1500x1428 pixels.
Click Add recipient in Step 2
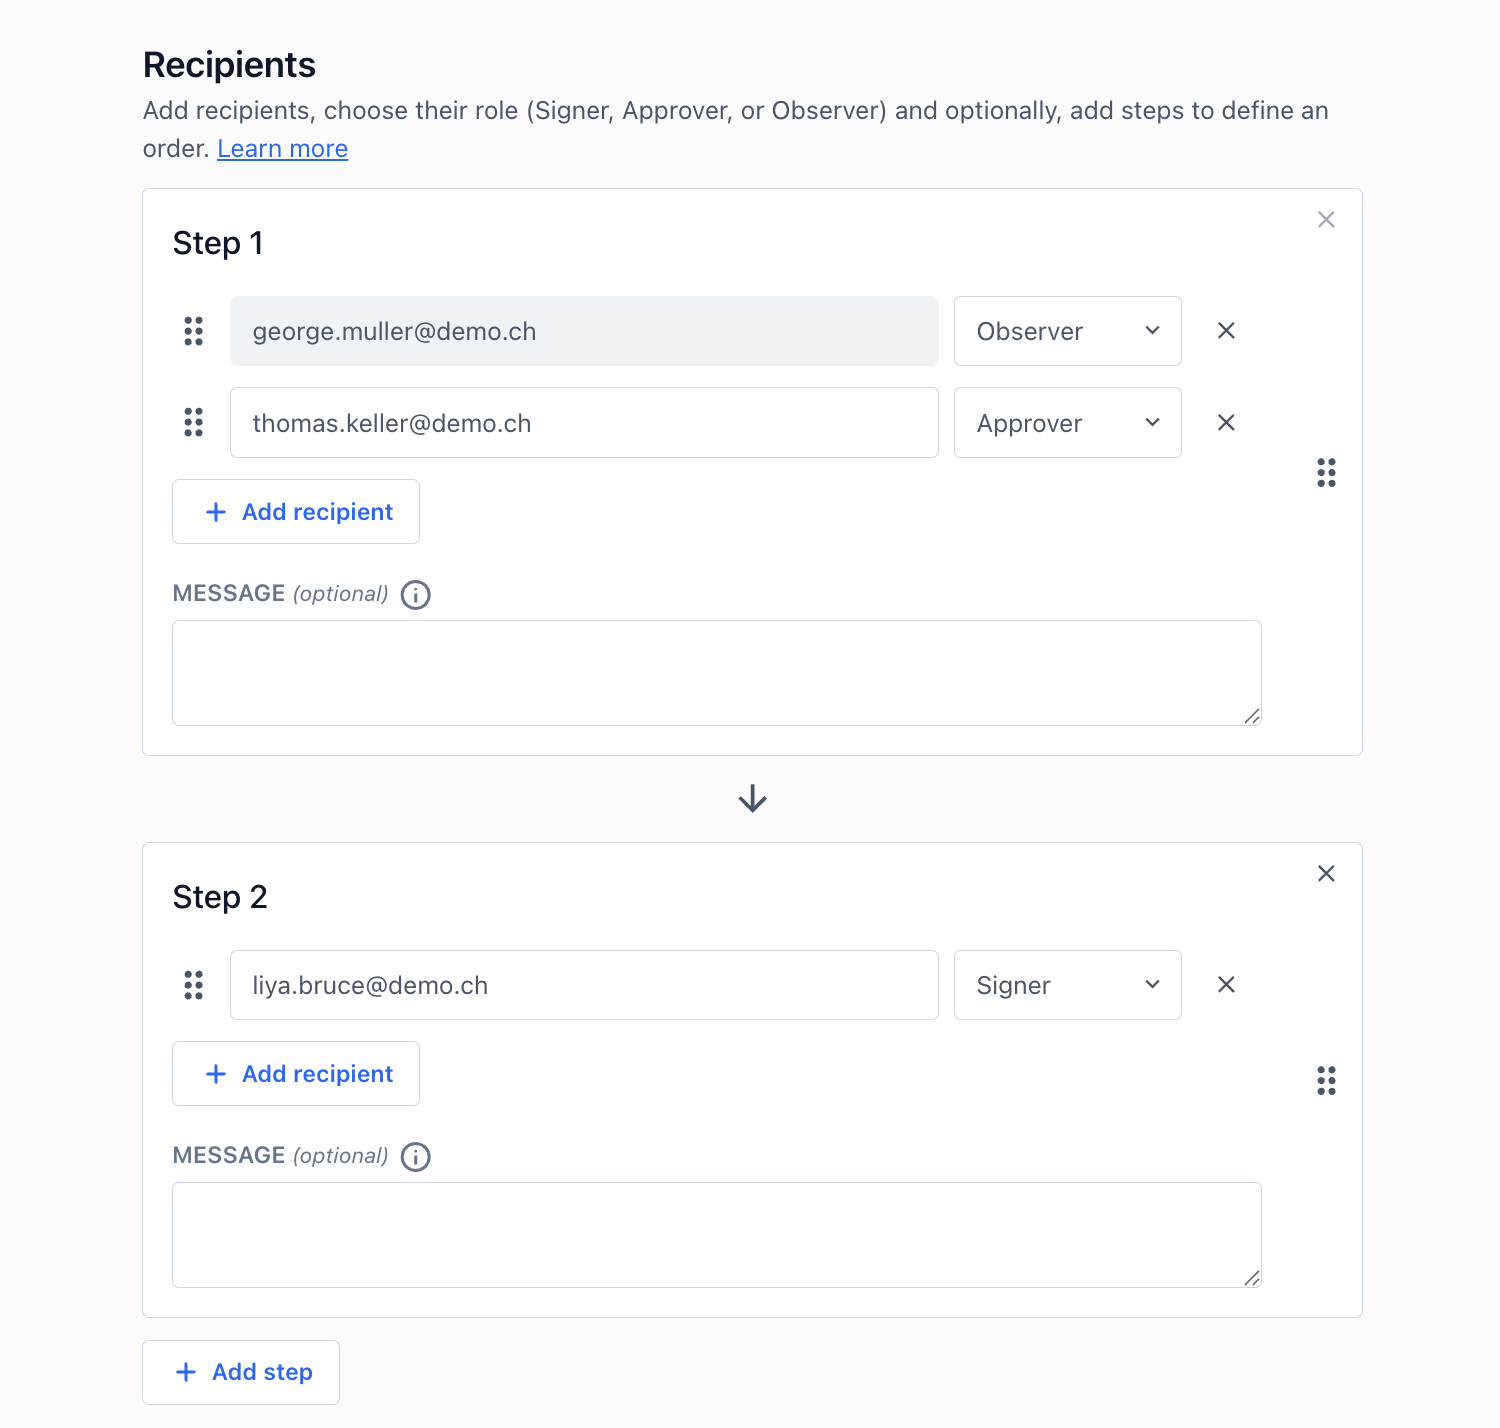click(296, 1074)
